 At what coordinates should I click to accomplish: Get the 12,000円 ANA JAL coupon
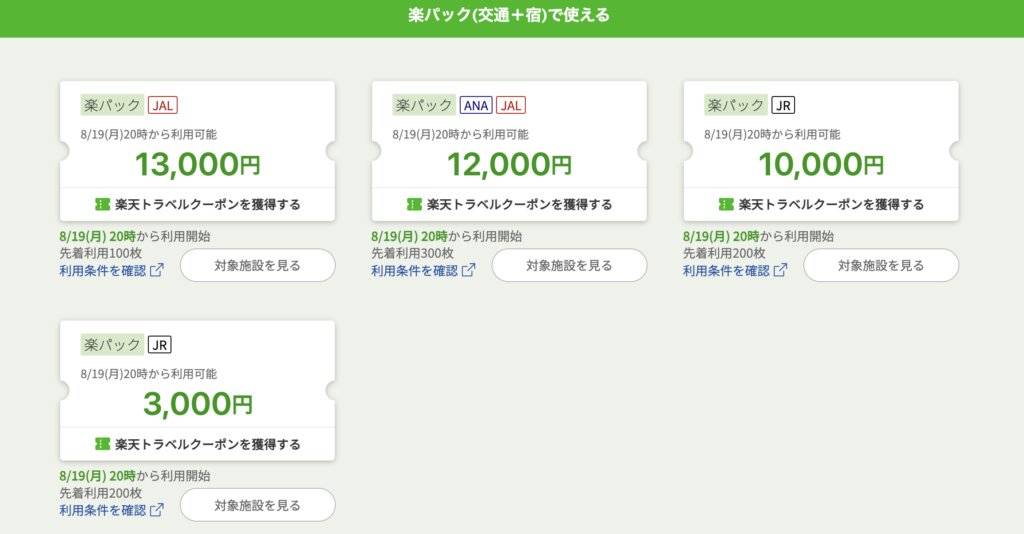coord(509,204)
